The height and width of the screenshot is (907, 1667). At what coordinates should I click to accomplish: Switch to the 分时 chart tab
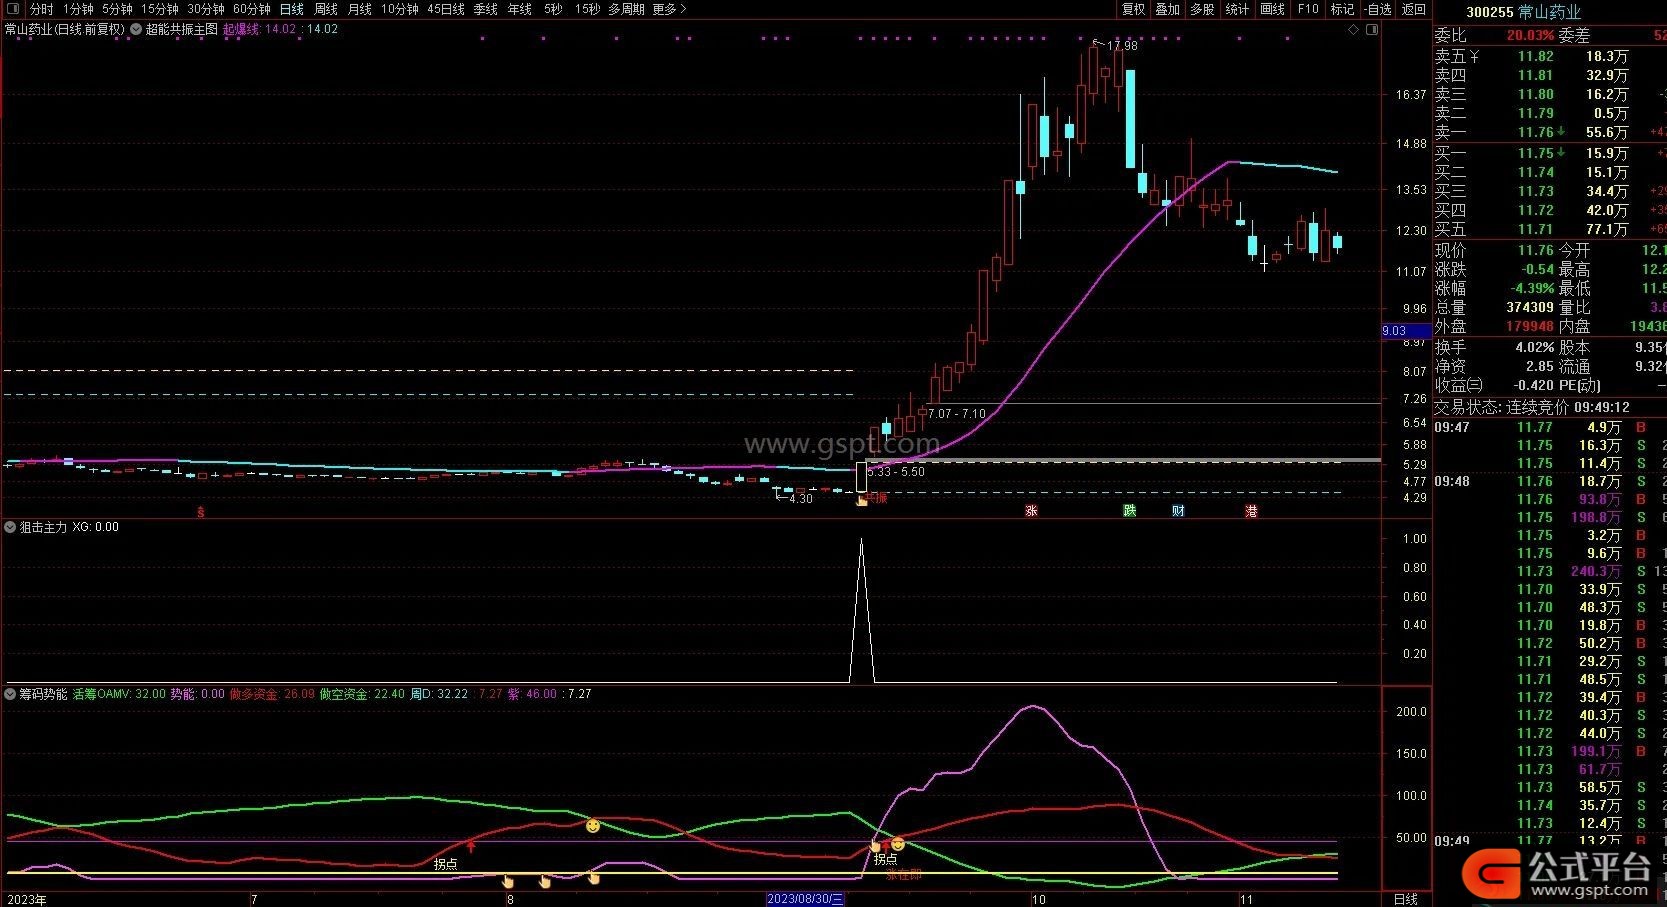pyautogui.click(x=41, y=9)
